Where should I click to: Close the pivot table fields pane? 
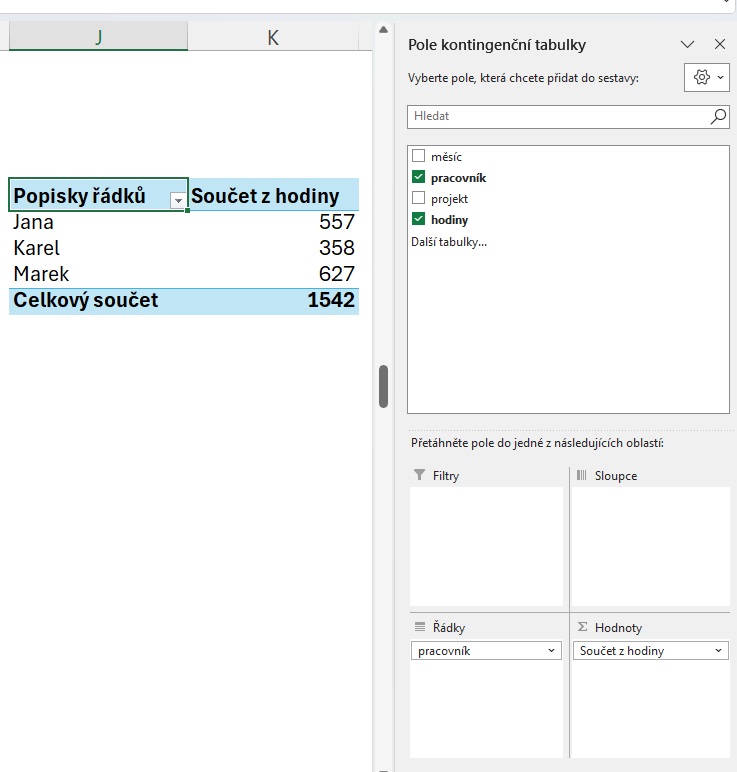pyautogui.click(x=719, y=45)
